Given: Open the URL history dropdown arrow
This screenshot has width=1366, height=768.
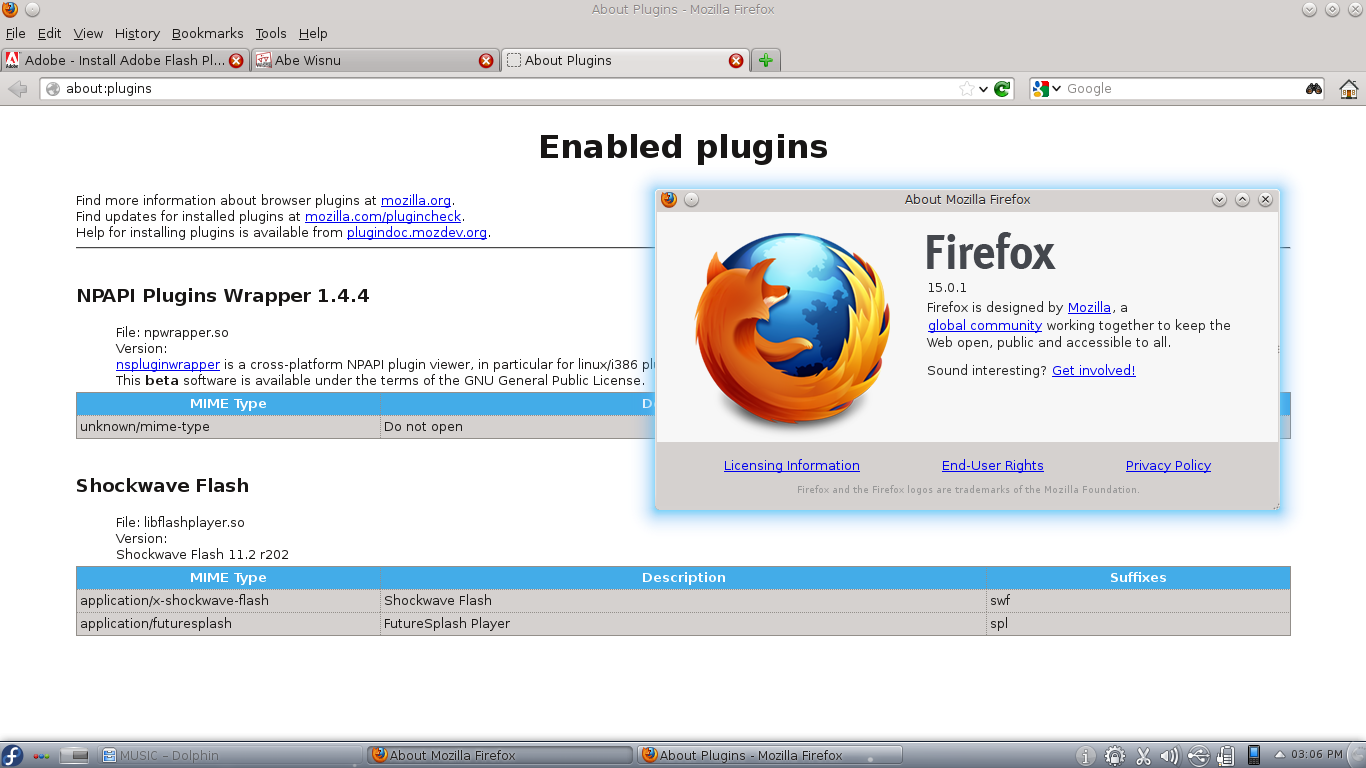Looking at the screenshot, I should 984,89.
